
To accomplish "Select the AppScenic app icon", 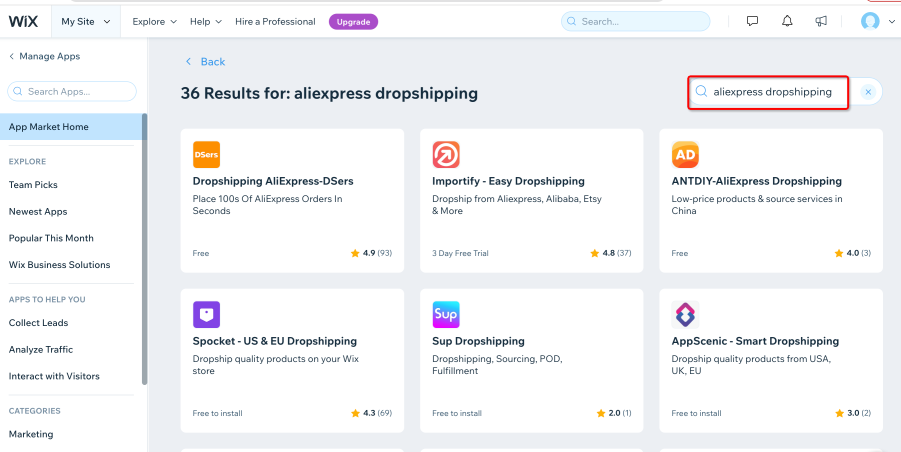I will [x=685, y=315].
